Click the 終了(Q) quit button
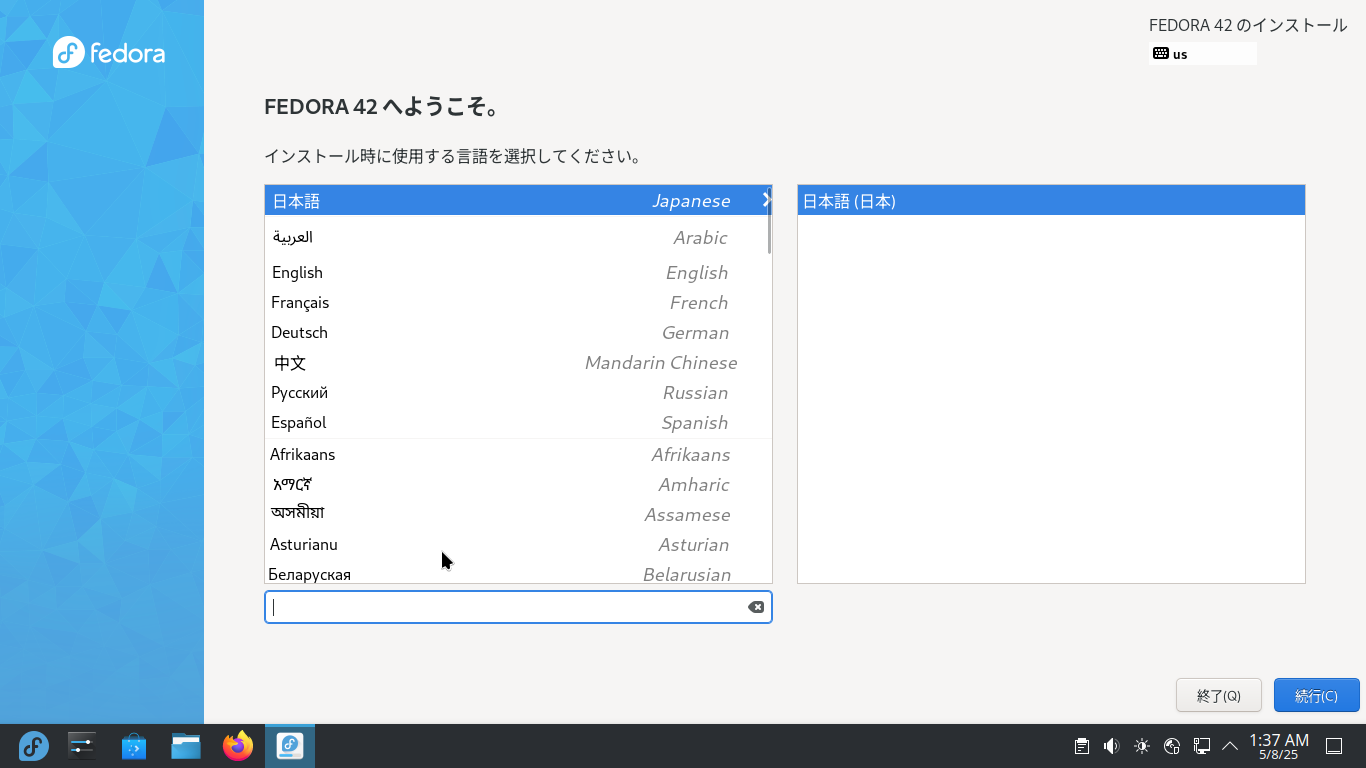 pos(1218,696)
